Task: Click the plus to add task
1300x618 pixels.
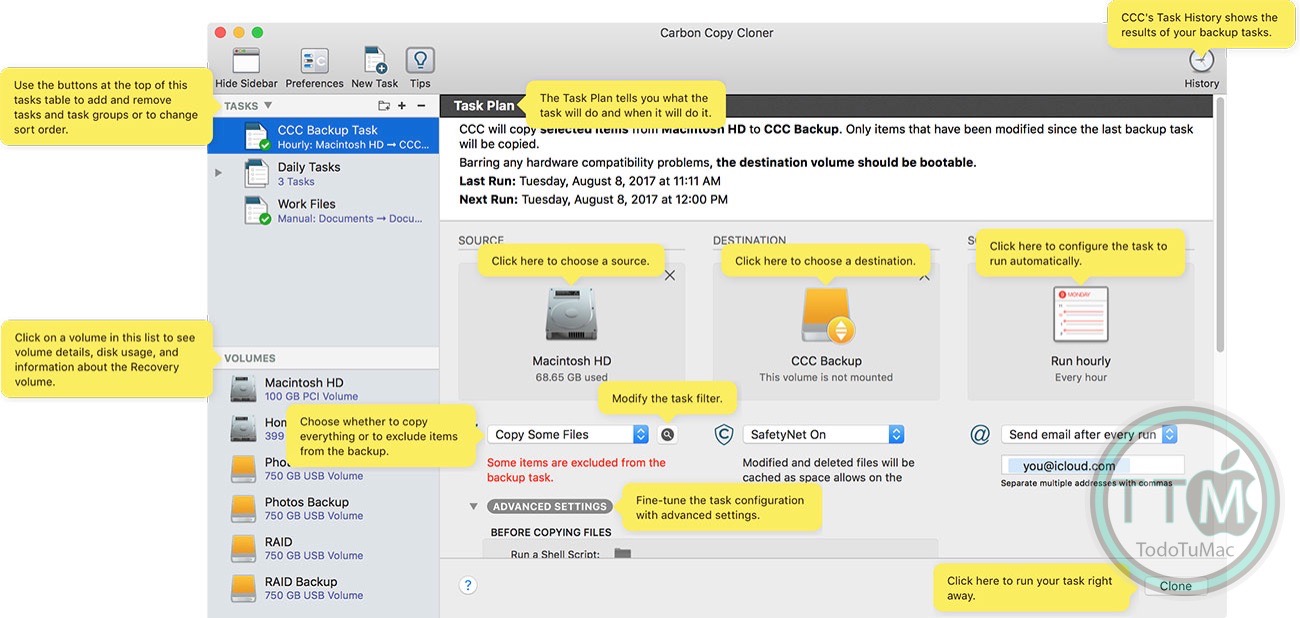Action: coord(402,105)
